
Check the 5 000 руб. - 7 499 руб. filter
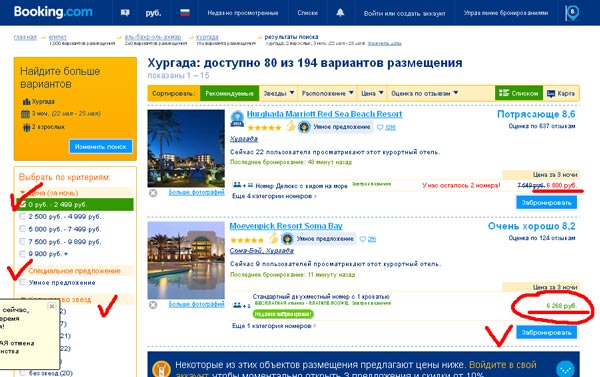coord(23,229)
